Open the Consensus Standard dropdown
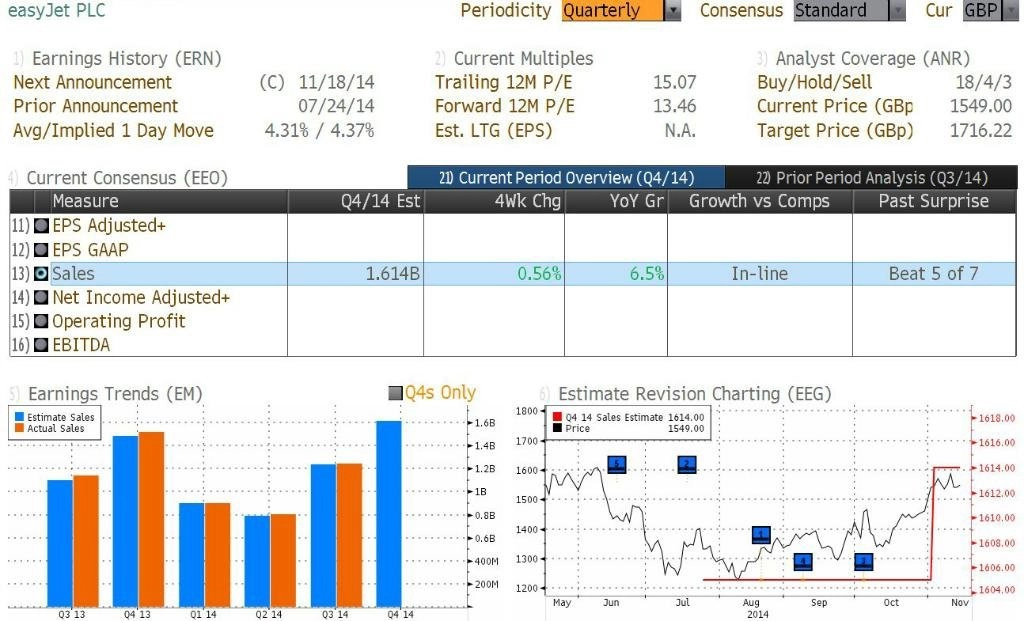The height and width of the screenshot is (621, 1024). pyautogui.click(x=849, y=10)
